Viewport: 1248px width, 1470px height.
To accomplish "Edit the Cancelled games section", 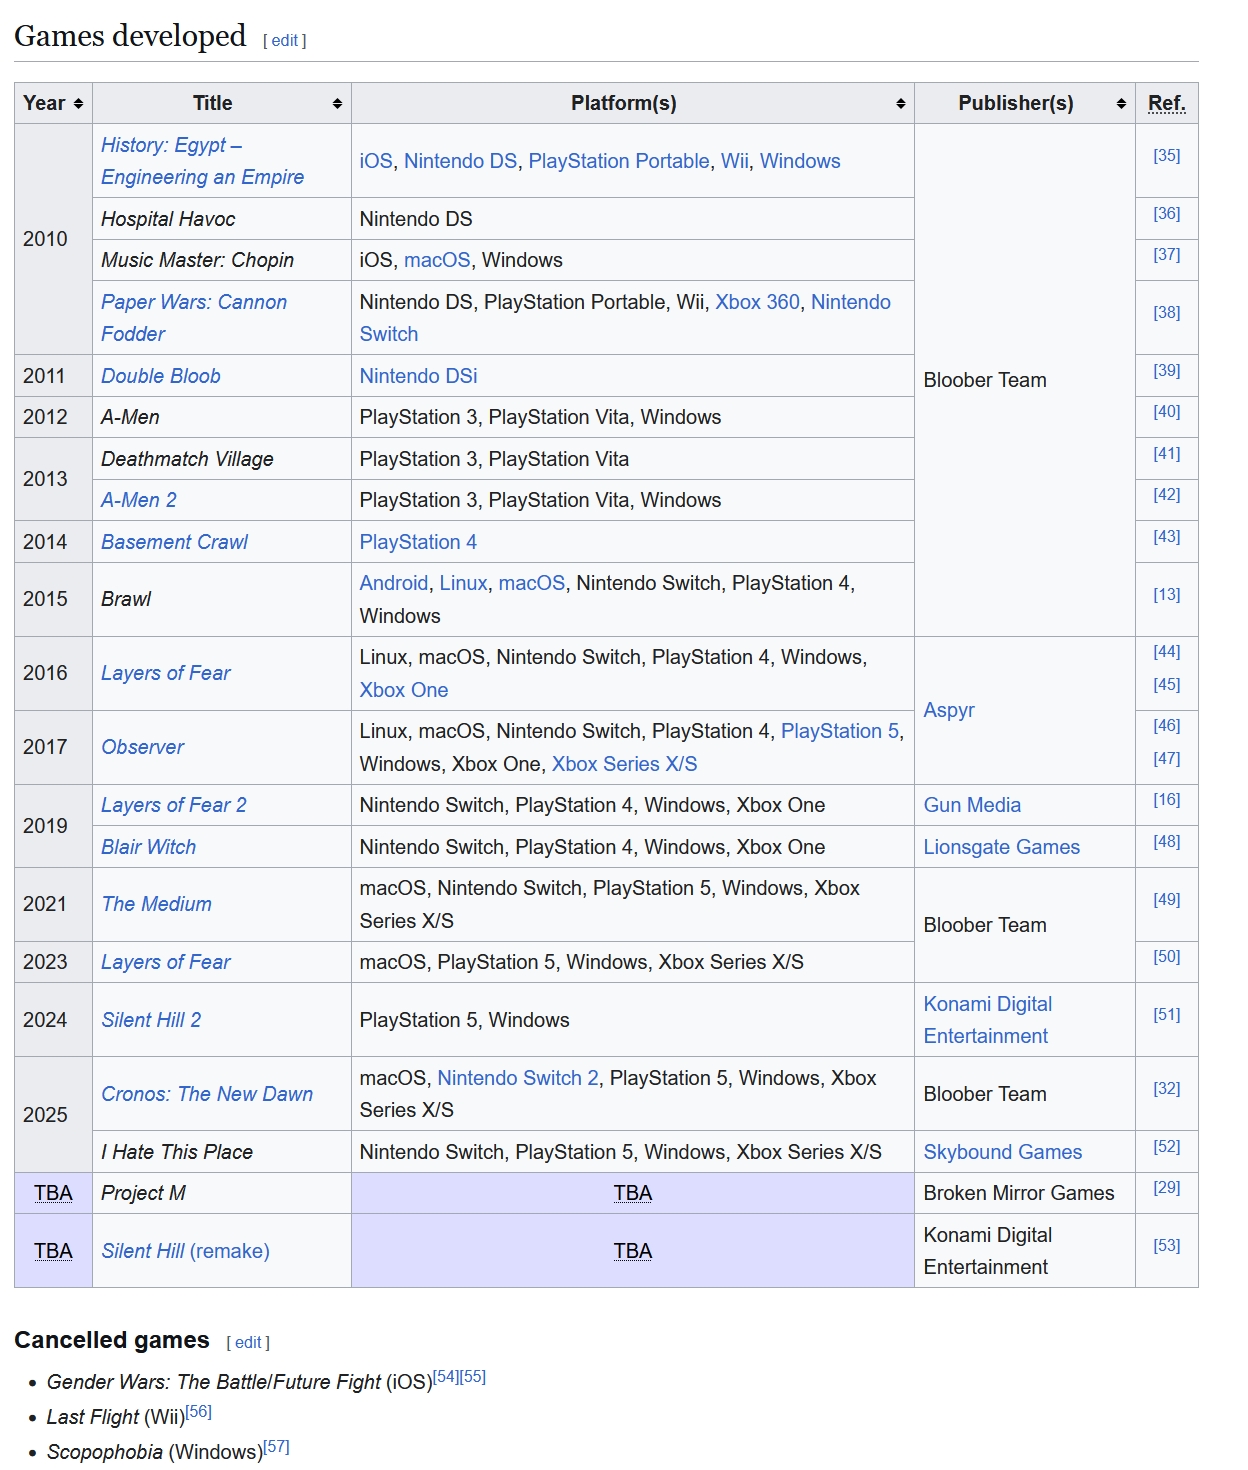I will pyautogui.click(x=248, y=1343).
